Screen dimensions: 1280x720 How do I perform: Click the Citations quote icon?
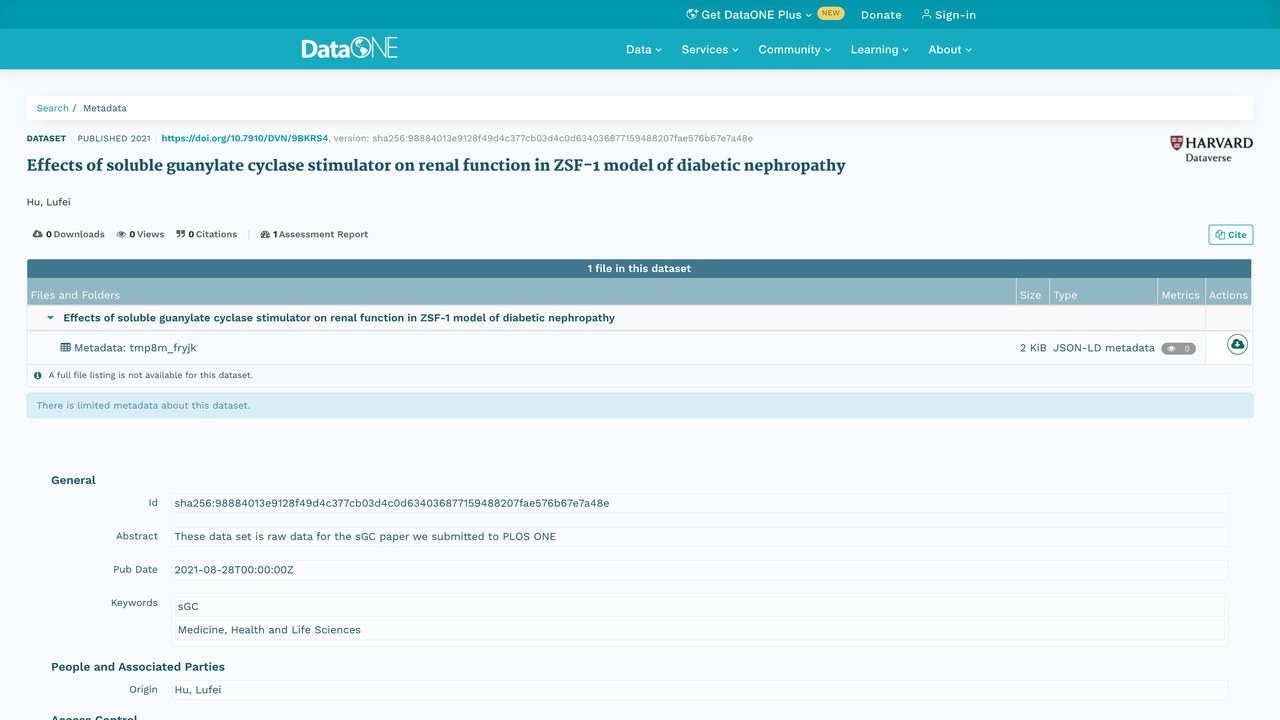pyautogui.click(x=181, y=235)
